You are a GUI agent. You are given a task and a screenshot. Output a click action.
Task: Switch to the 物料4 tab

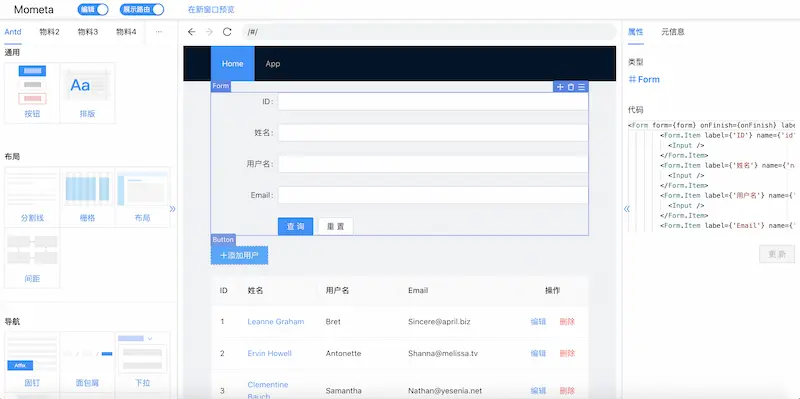tap(126, 32)
